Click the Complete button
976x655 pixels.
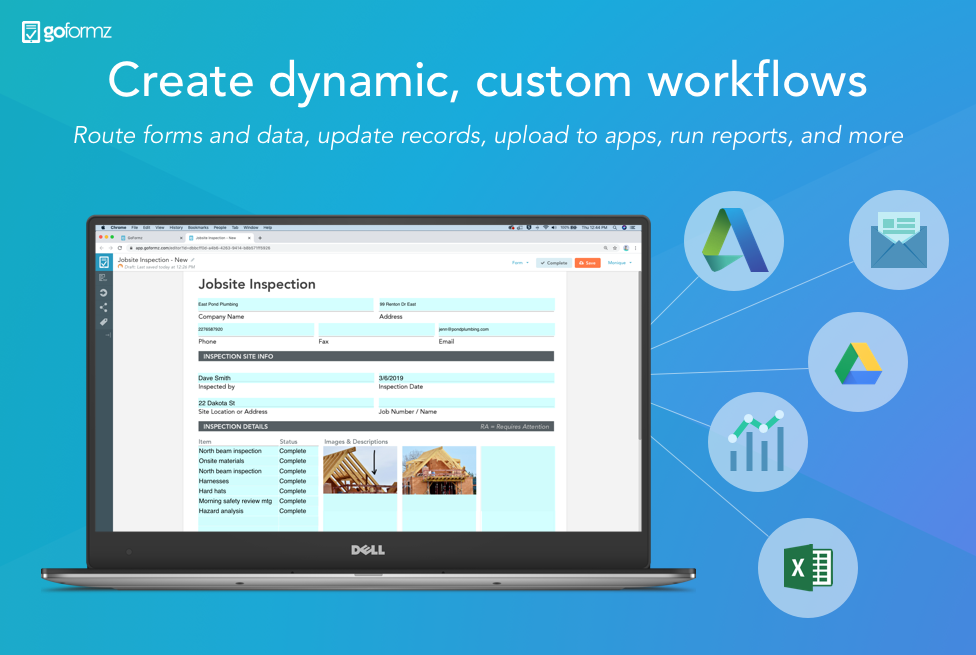[553, 263]
